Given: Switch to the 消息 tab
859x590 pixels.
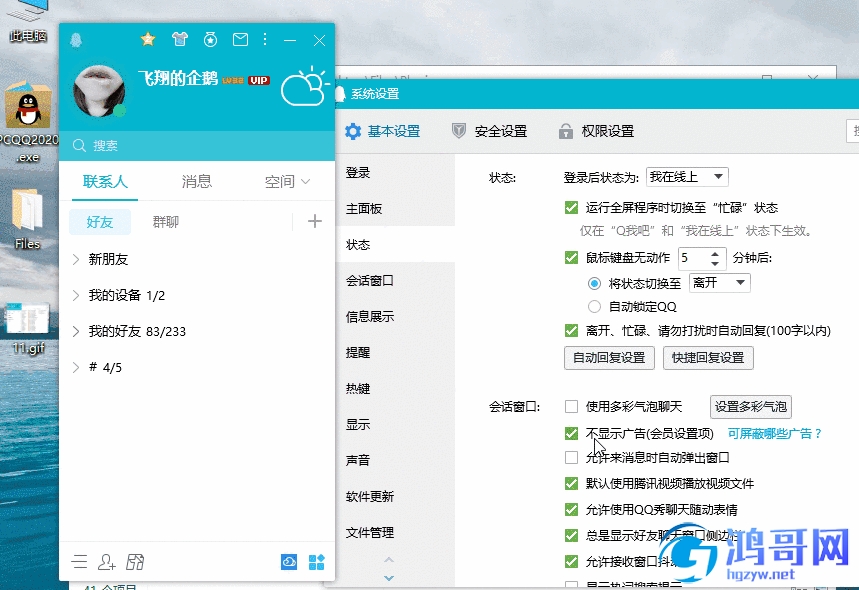Looking at the screenshot, I should pos(197,181).
